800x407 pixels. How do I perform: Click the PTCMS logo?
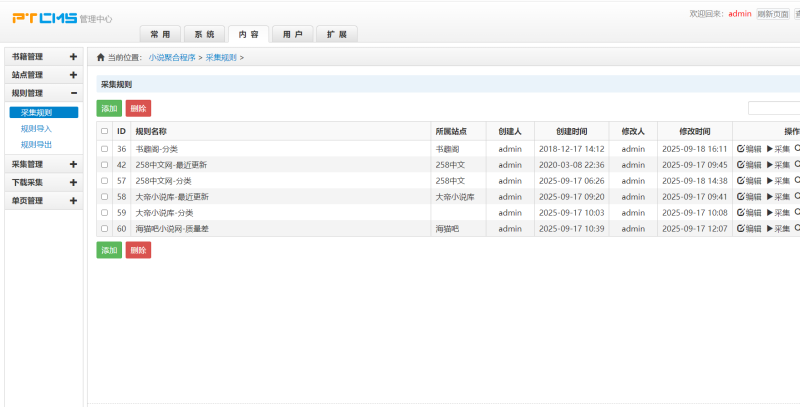[x=45, y=18]
